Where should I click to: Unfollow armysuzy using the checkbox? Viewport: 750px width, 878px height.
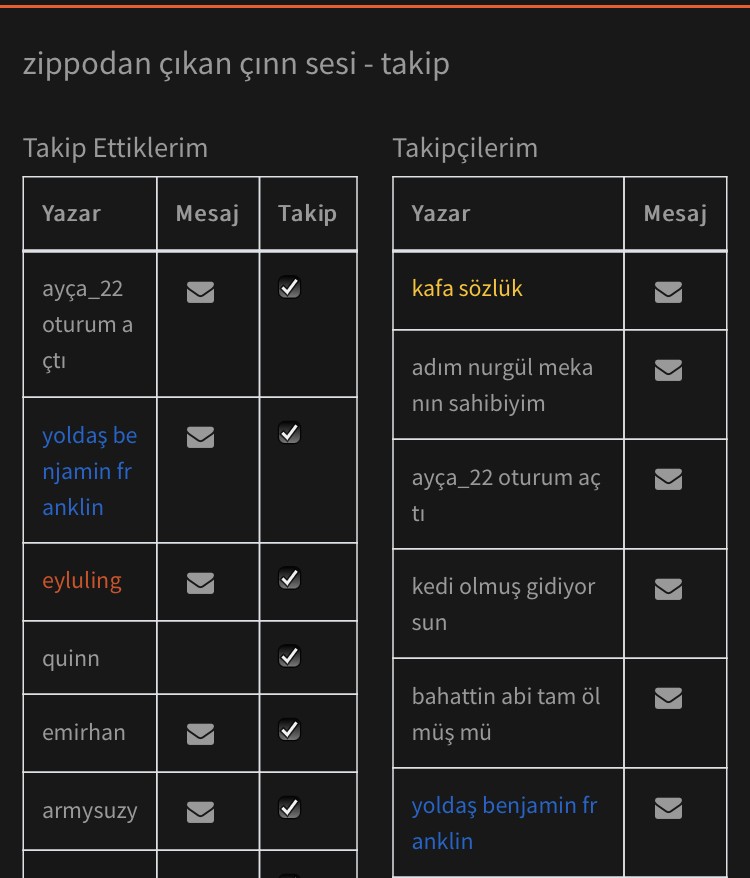(290, 807)
